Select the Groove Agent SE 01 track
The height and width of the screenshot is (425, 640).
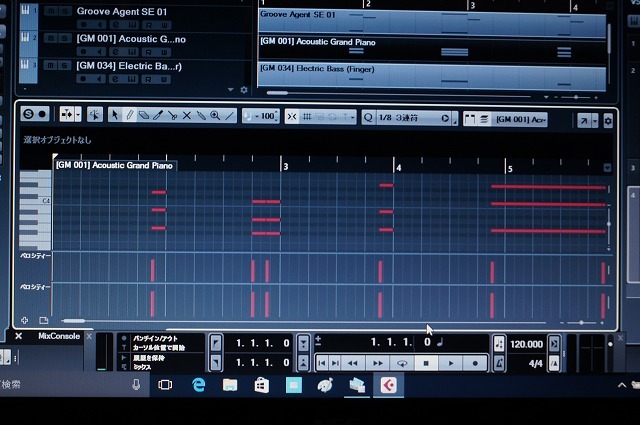click(x=122, y=11)
